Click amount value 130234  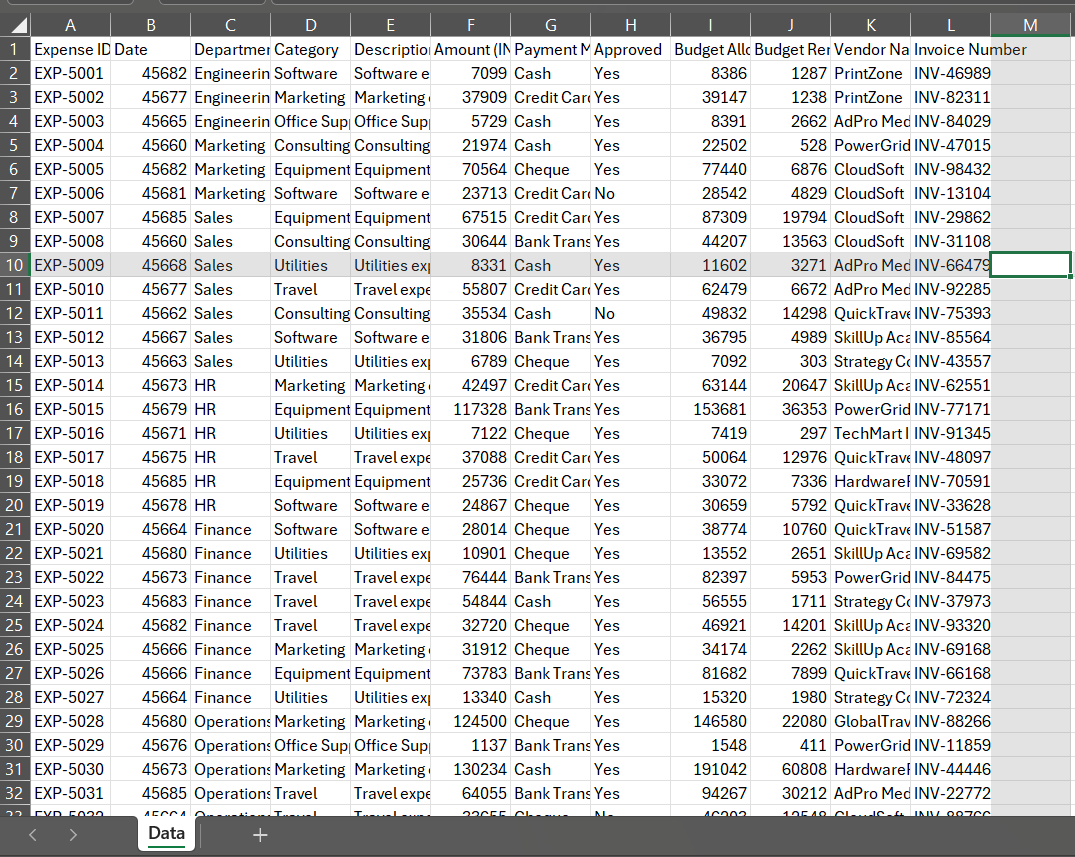tap(471, 769)
